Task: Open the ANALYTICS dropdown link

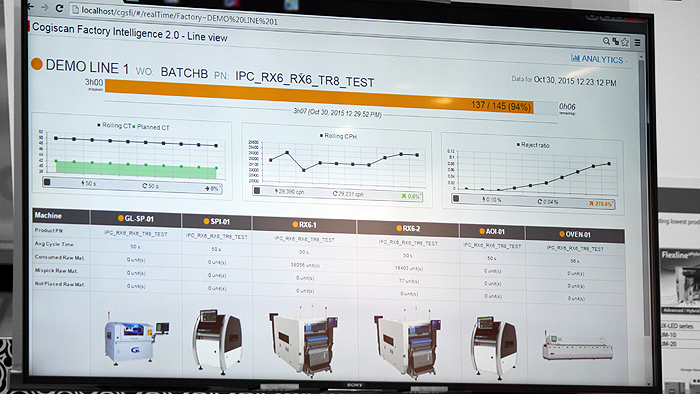Action: pos(599,59)
